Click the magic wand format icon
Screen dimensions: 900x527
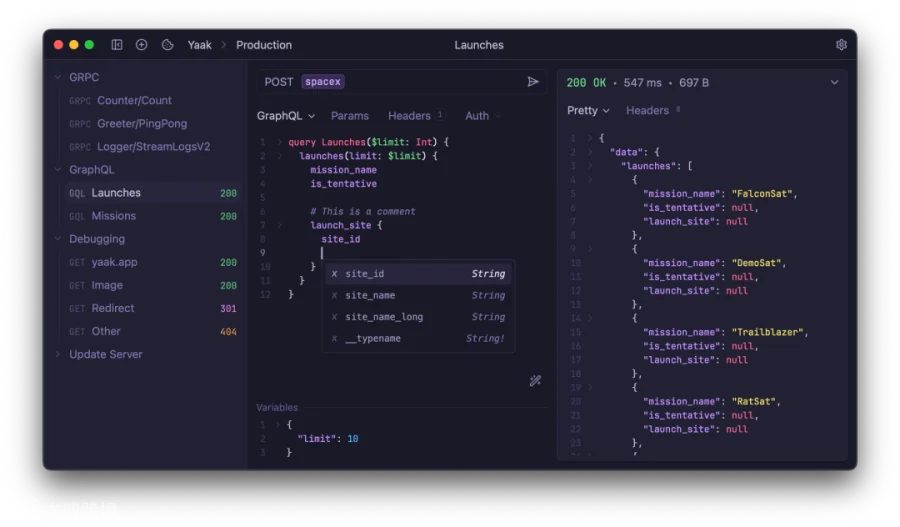click(535, 381)
